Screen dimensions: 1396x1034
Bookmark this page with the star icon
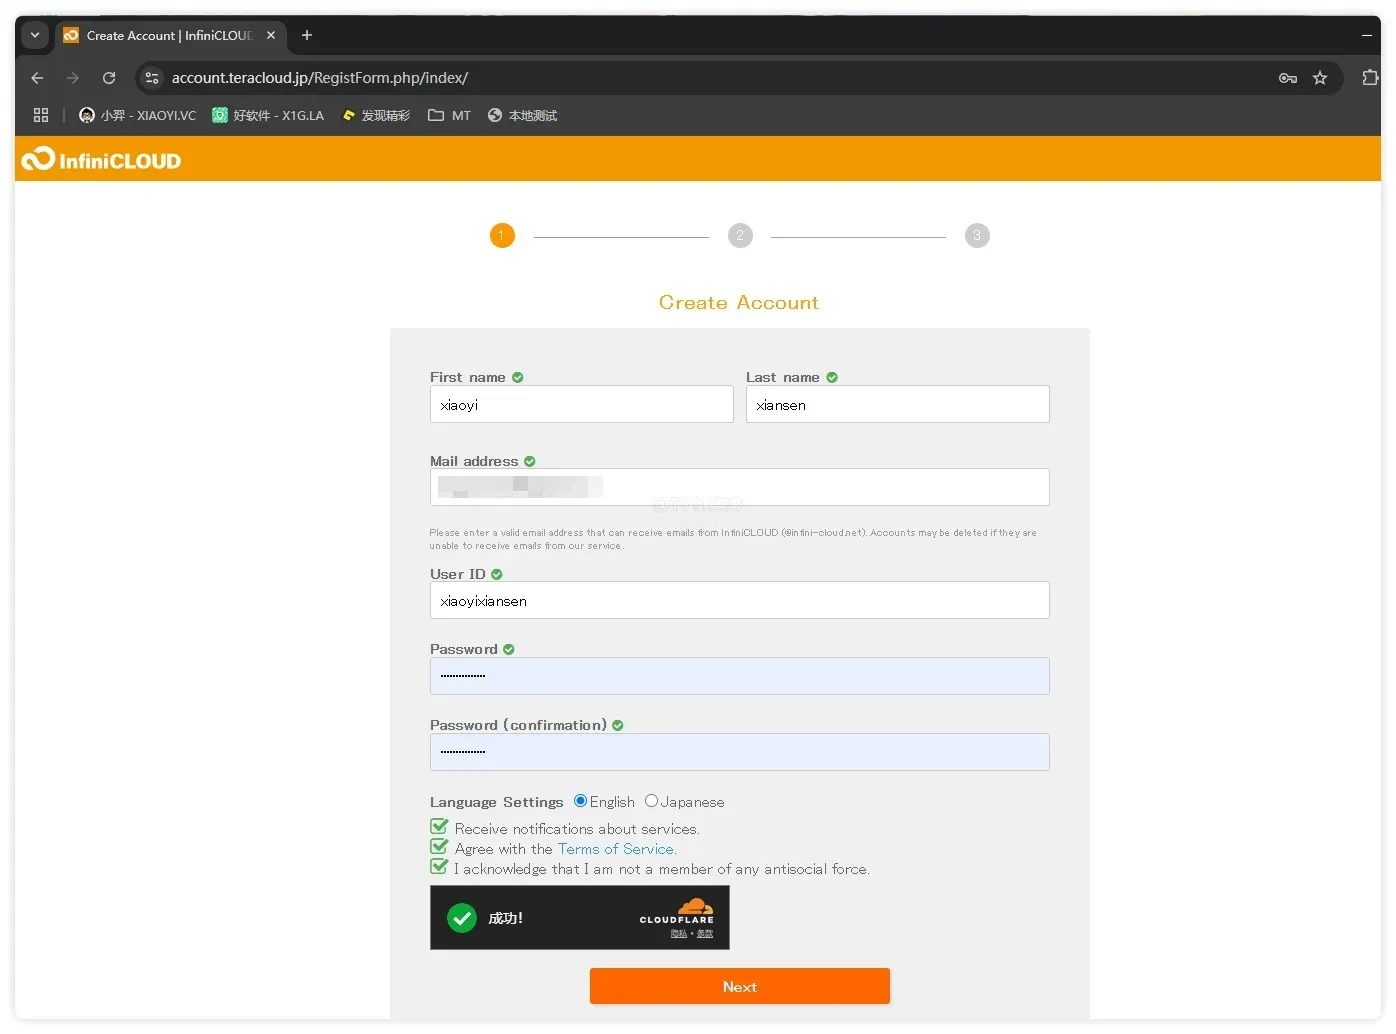(1320, 78)
